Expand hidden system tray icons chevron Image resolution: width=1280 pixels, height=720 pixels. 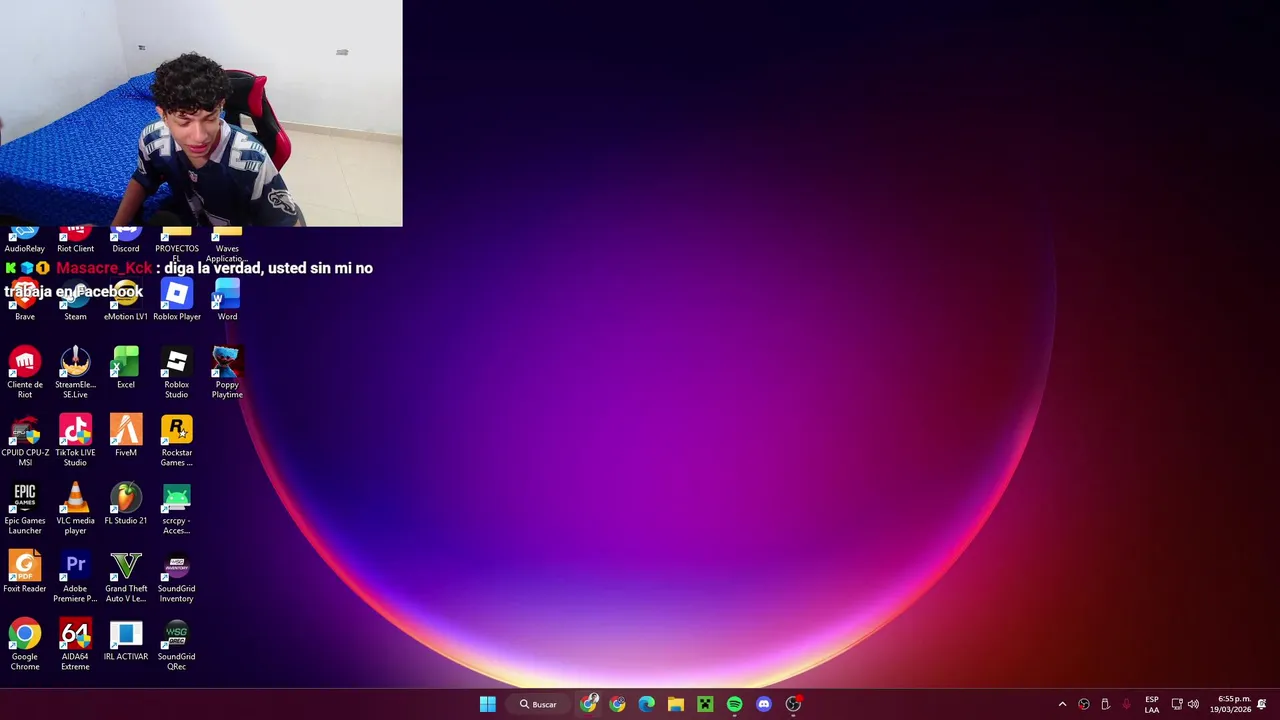click(x=1062, y=704)
